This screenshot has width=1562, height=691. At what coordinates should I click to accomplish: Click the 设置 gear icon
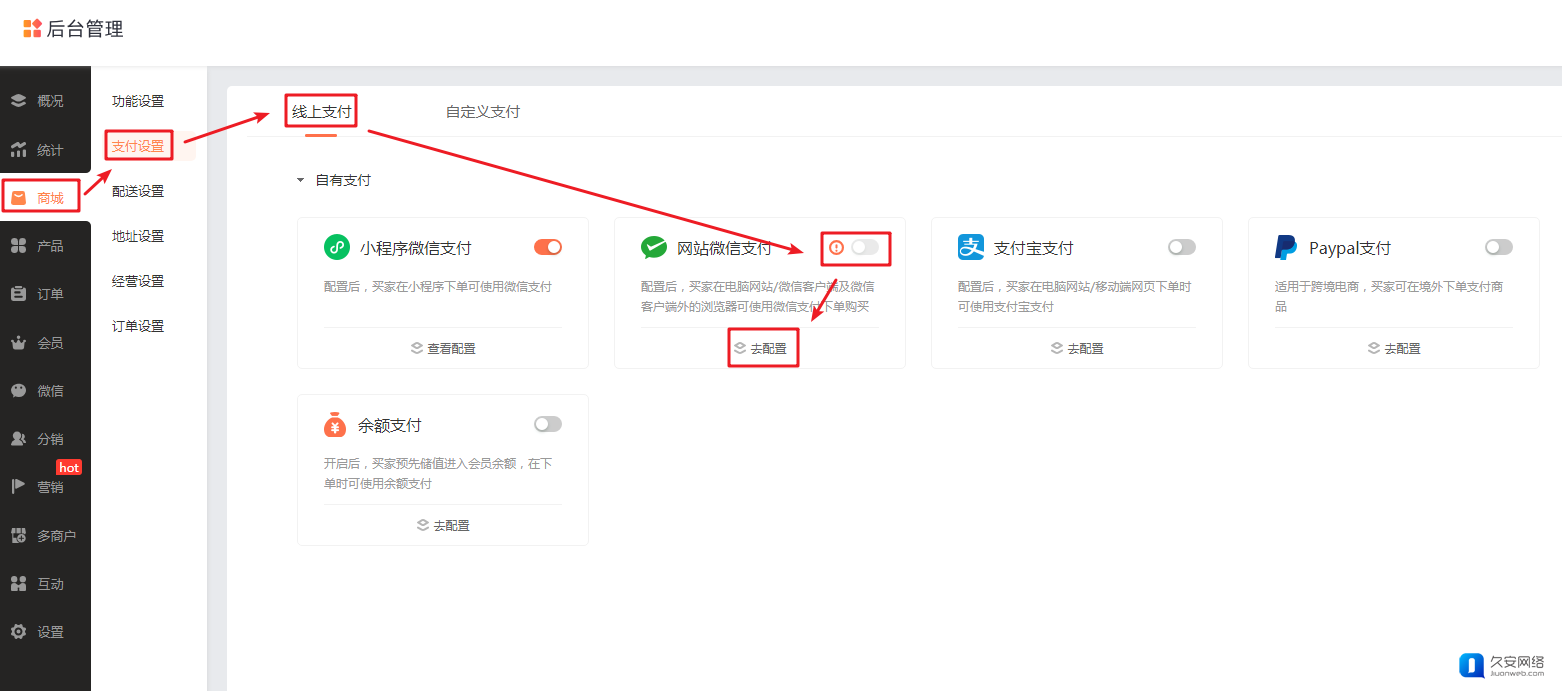tap(18, 632)
